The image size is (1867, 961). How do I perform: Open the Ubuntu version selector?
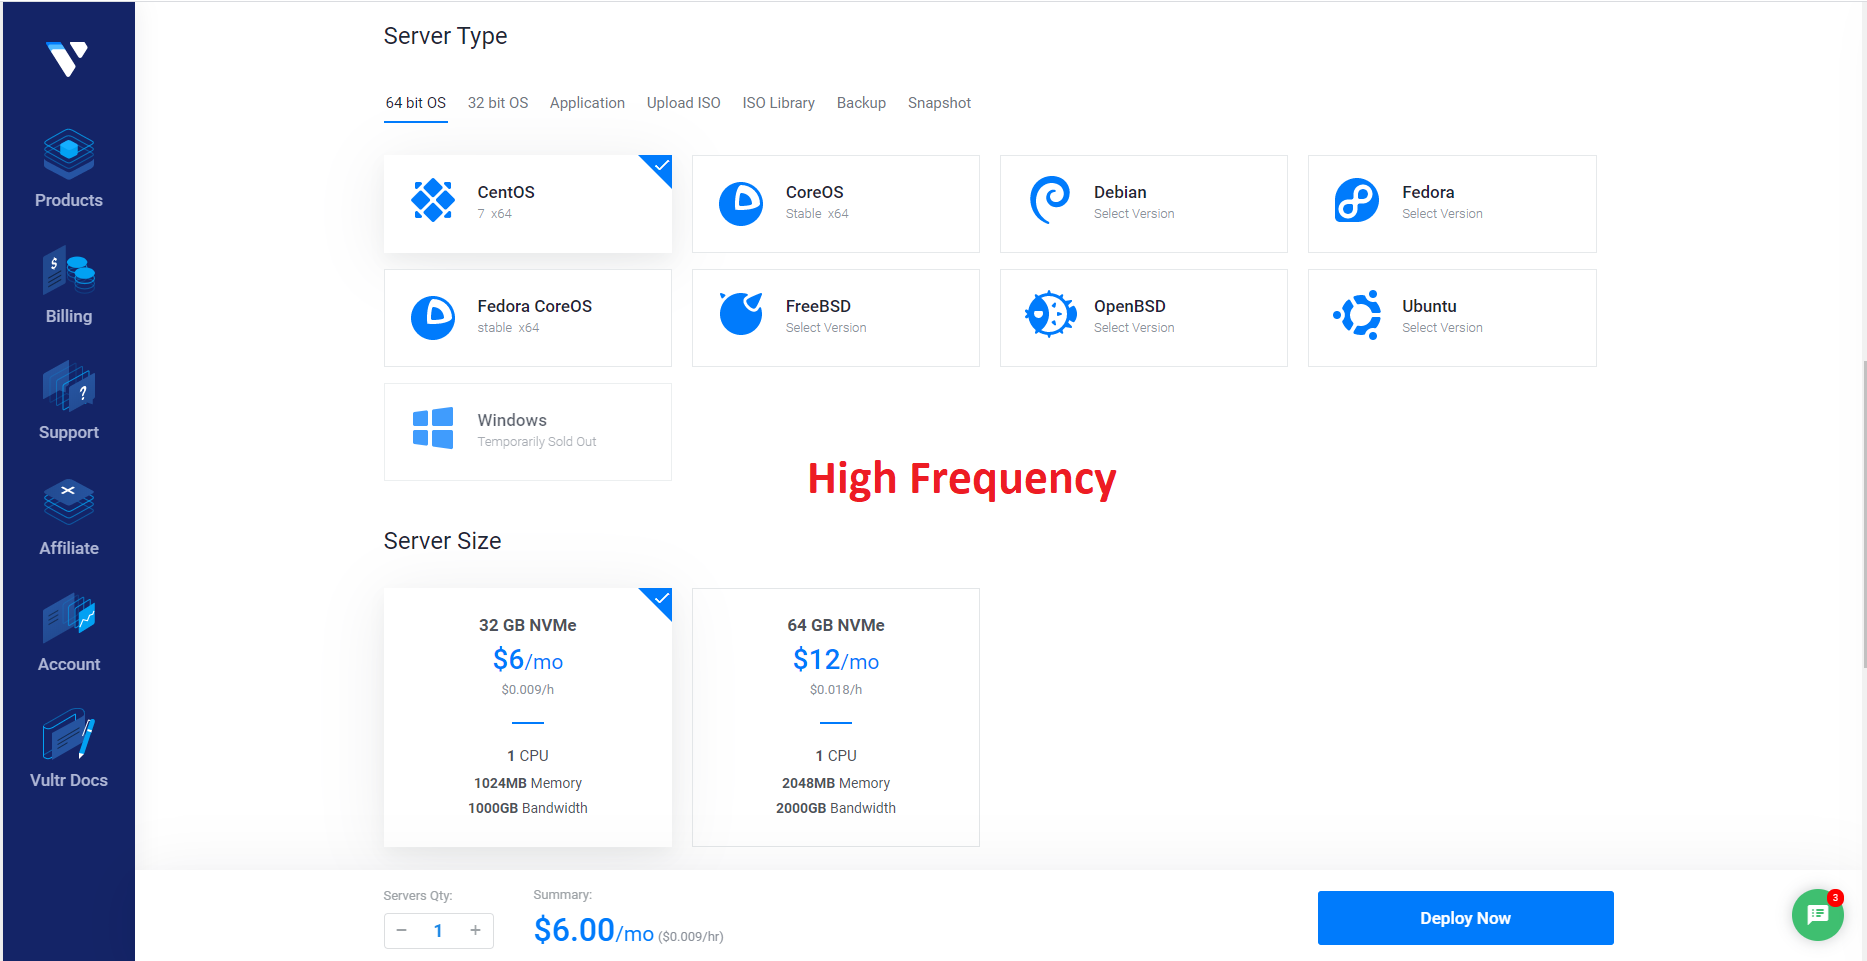point(1451,317)
